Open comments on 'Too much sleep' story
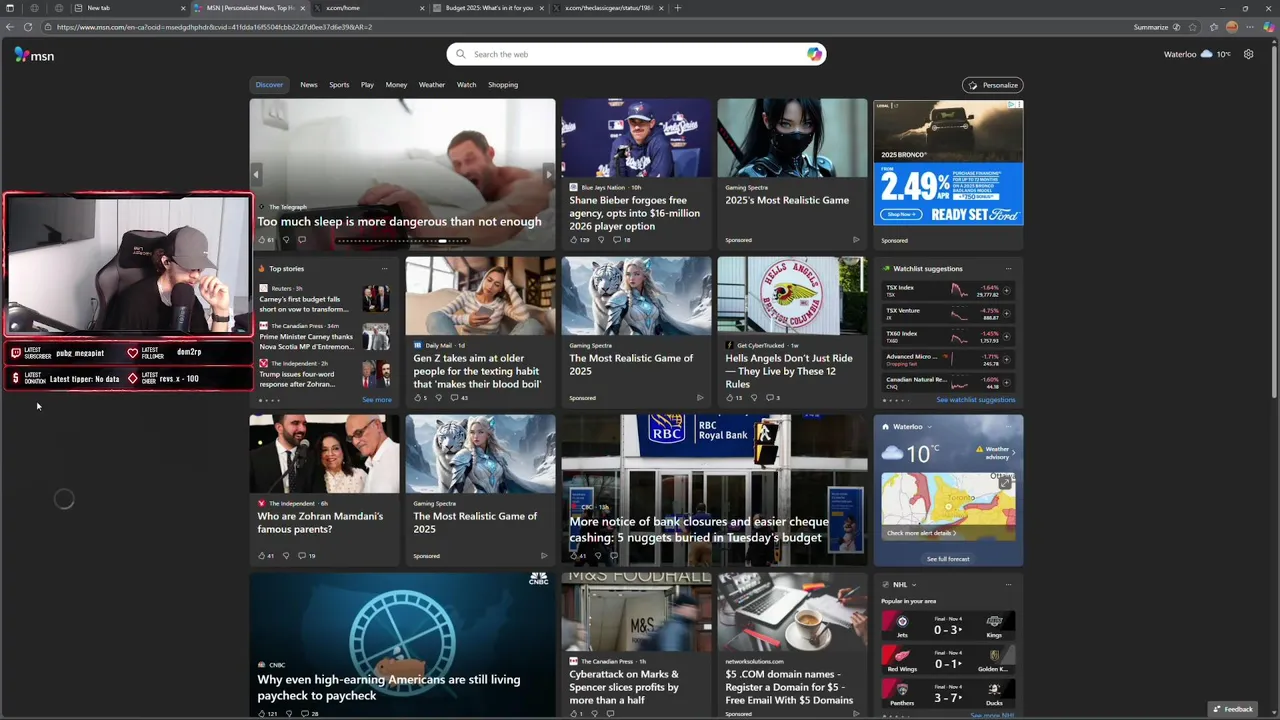 click(x=302, y=240)
